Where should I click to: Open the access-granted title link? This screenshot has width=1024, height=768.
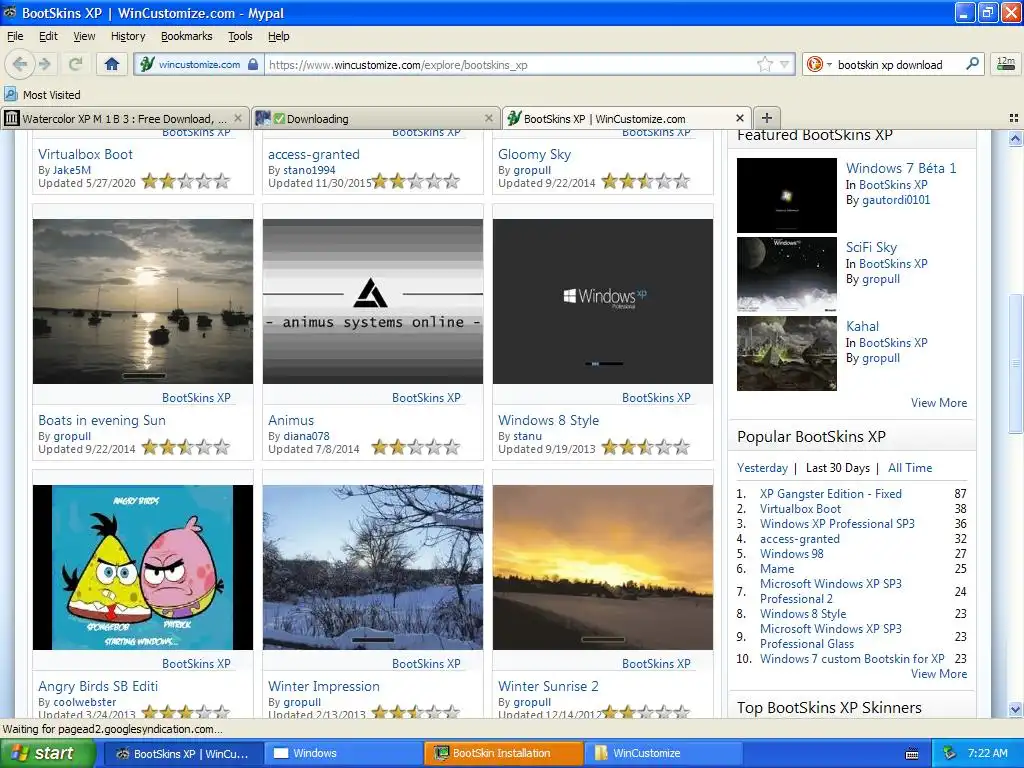pyautogui.click(x=313, y=154)
